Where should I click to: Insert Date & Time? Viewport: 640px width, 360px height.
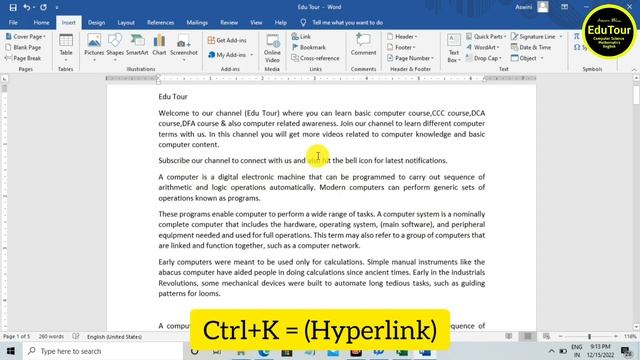tap(531, 47)
